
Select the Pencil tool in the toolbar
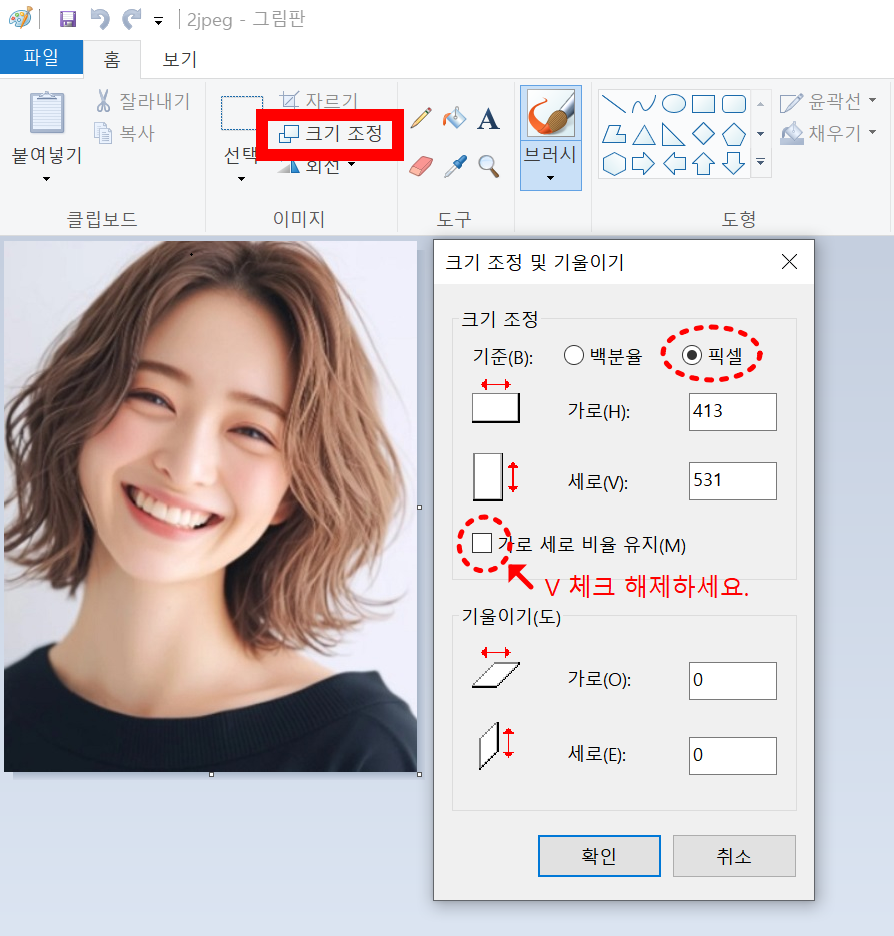(x=420, y=117)
